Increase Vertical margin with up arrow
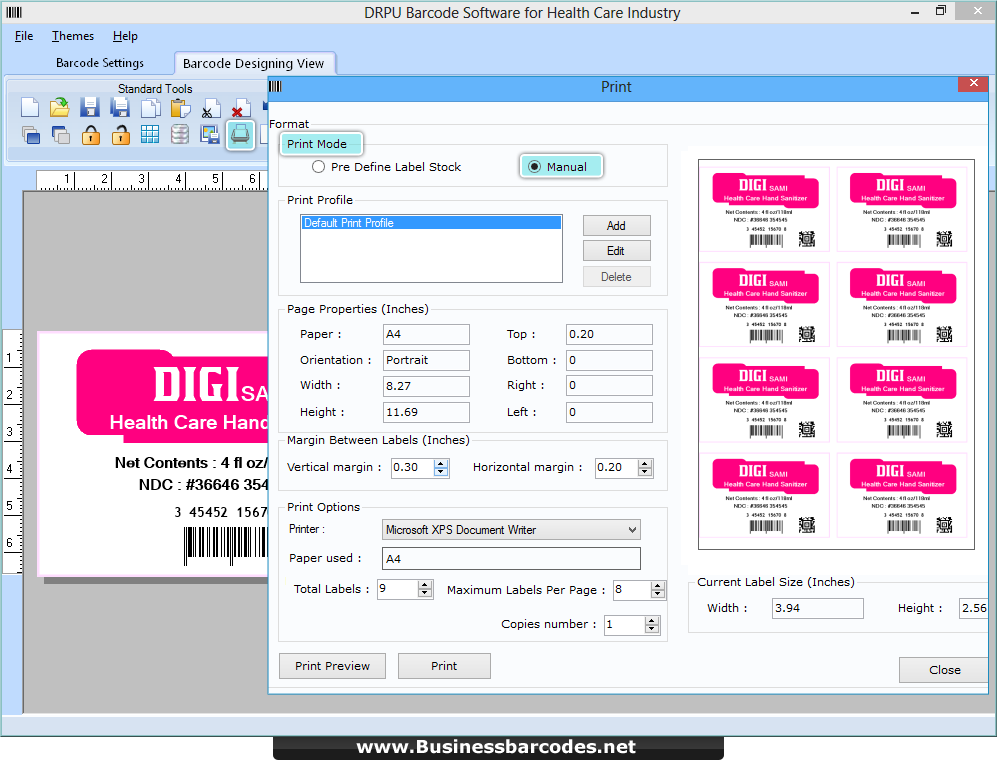The width and height of the screenshot is (997, 760). tap(441, 464)
